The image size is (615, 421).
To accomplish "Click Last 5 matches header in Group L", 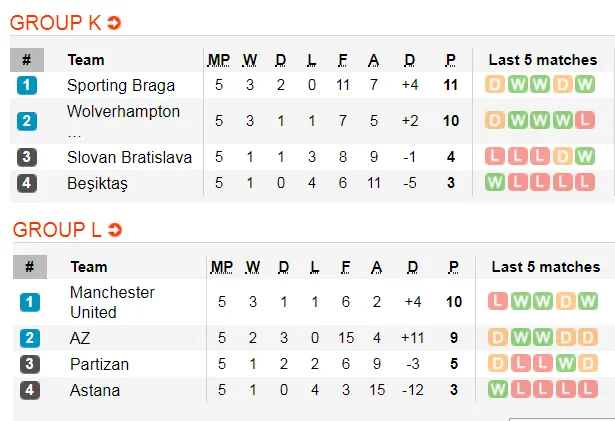I will pos(545,267).
